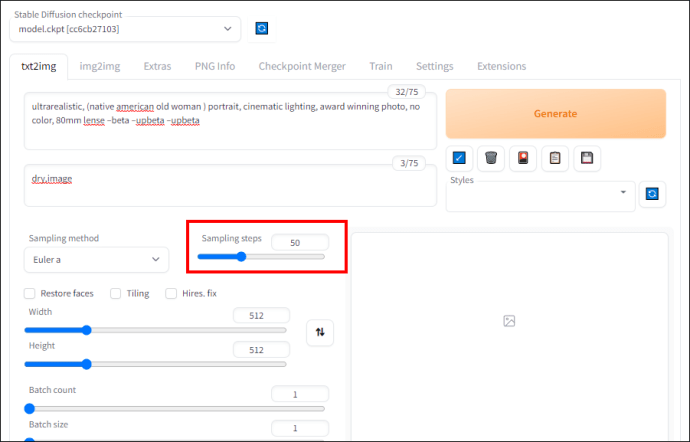The height and width of the screenshot is (442, 690).
Task: Click the Generate button
Action: 555,114
